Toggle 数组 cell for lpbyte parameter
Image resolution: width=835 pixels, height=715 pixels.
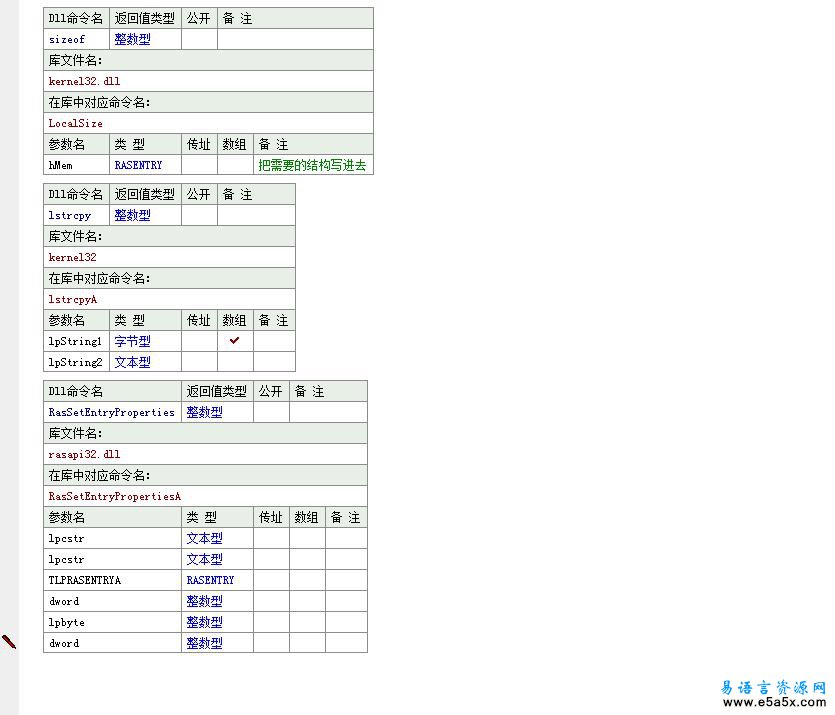tap(307, 622)
